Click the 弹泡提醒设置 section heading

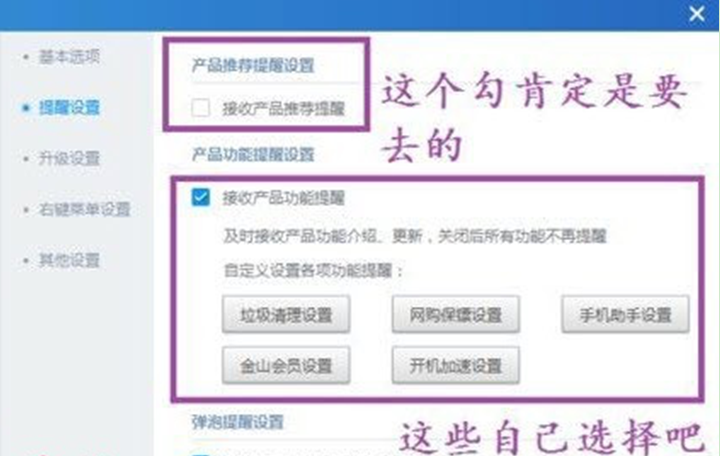238,422
